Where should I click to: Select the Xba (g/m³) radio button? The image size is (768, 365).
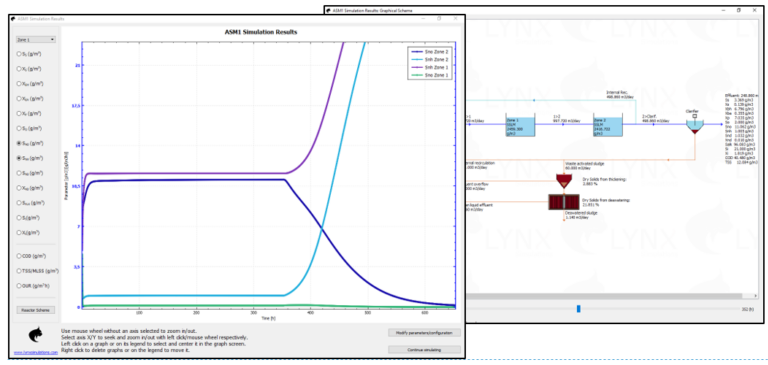(x=19, y=98)
